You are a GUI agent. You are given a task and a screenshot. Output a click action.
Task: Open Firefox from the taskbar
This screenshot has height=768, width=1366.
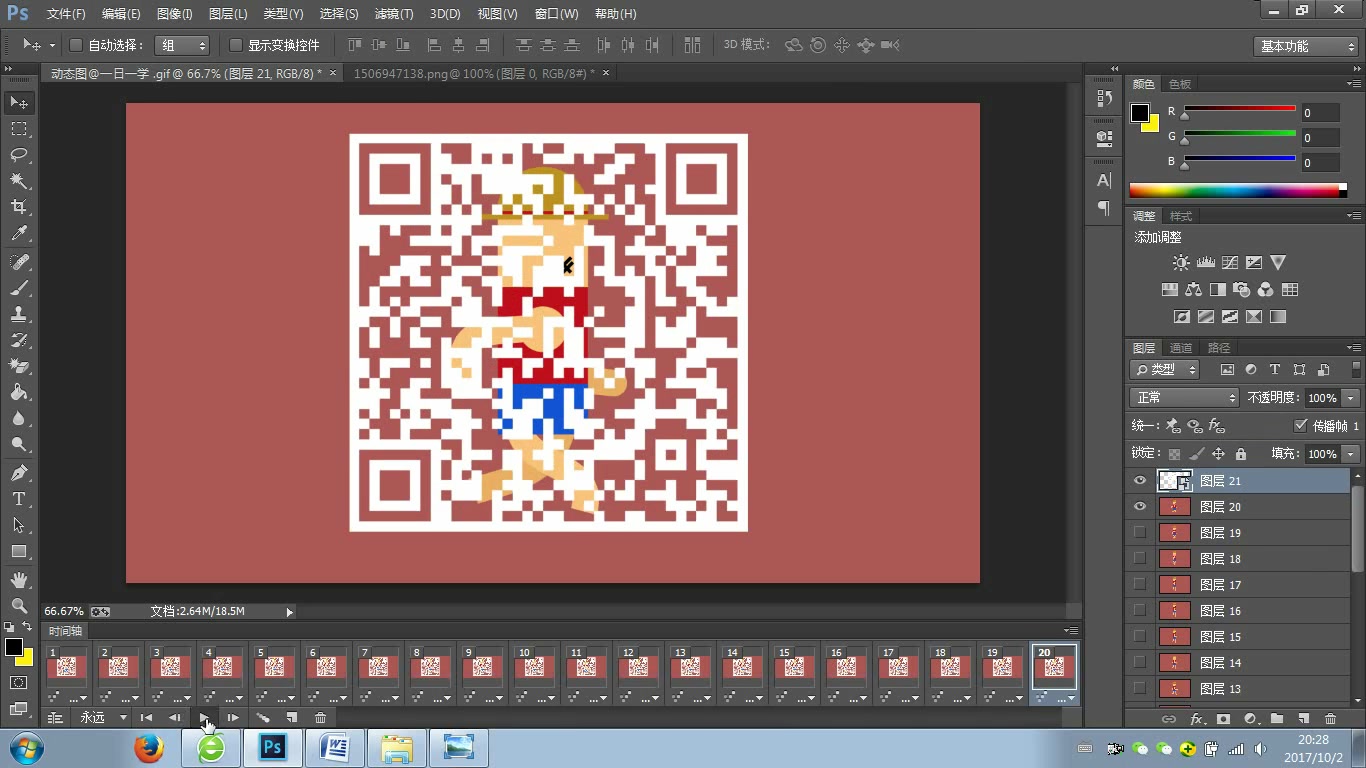point(149,748)
